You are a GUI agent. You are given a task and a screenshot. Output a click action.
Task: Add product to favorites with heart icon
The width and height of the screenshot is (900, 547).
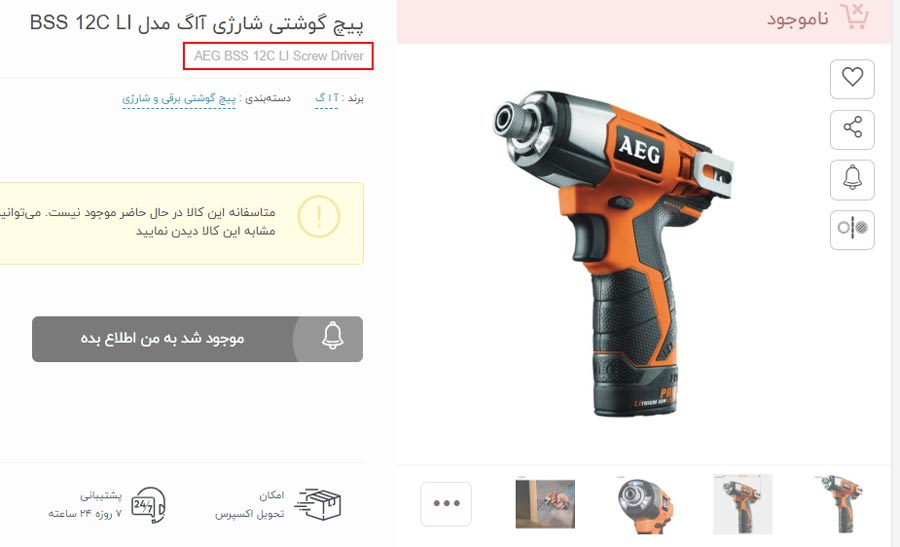click(x=852, y=79)
